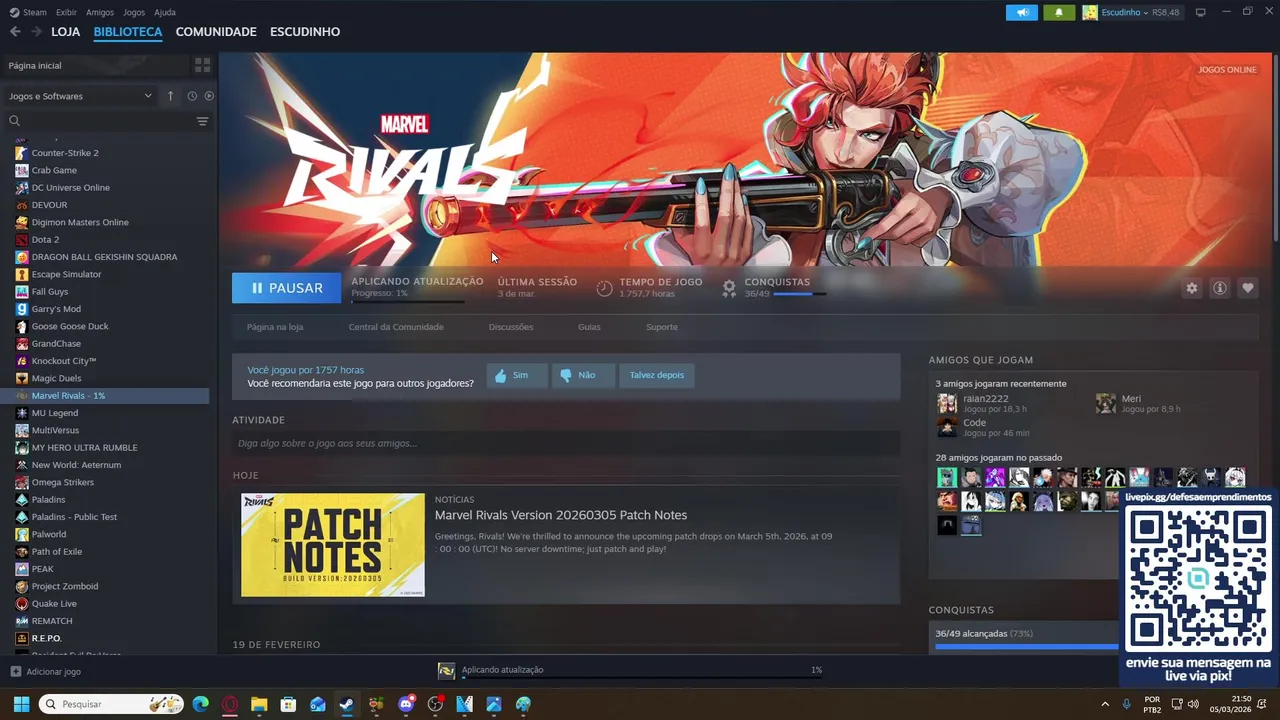Click the library search magnifier icon
1280x720 pixels.
click(x=15, y=121)
